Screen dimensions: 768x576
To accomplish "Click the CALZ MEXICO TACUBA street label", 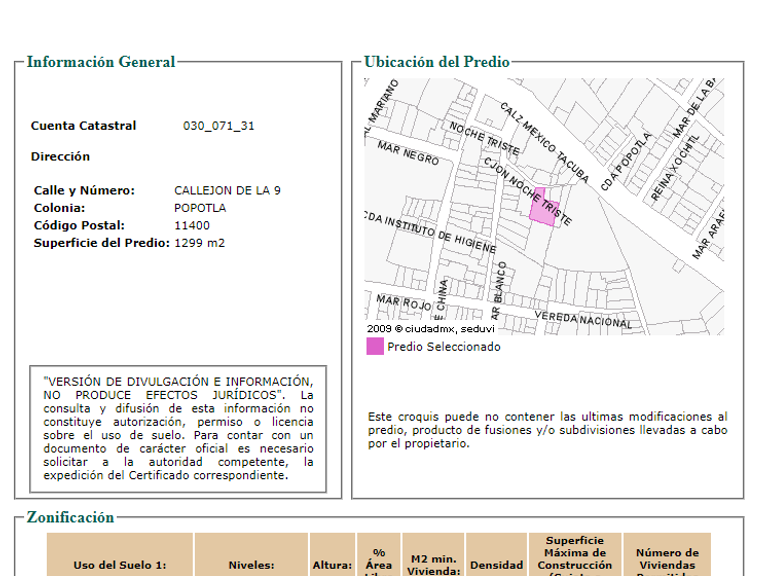I will tap(544, 143).
